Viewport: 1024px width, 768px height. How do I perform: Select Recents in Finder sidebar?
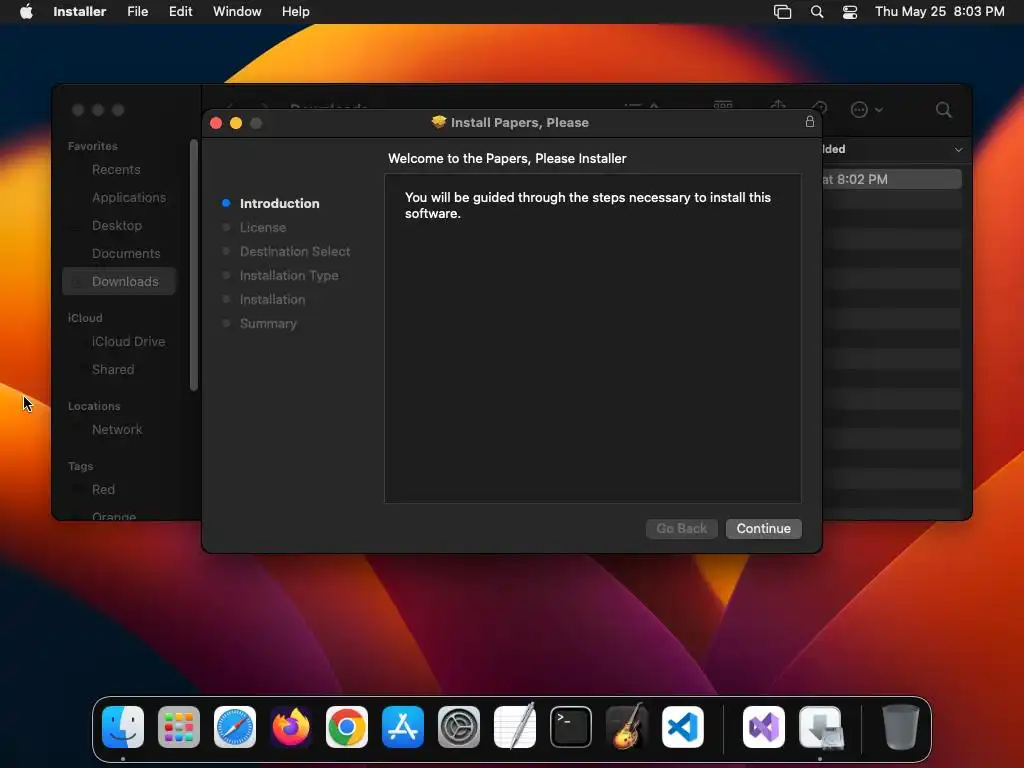click(116, 170)
